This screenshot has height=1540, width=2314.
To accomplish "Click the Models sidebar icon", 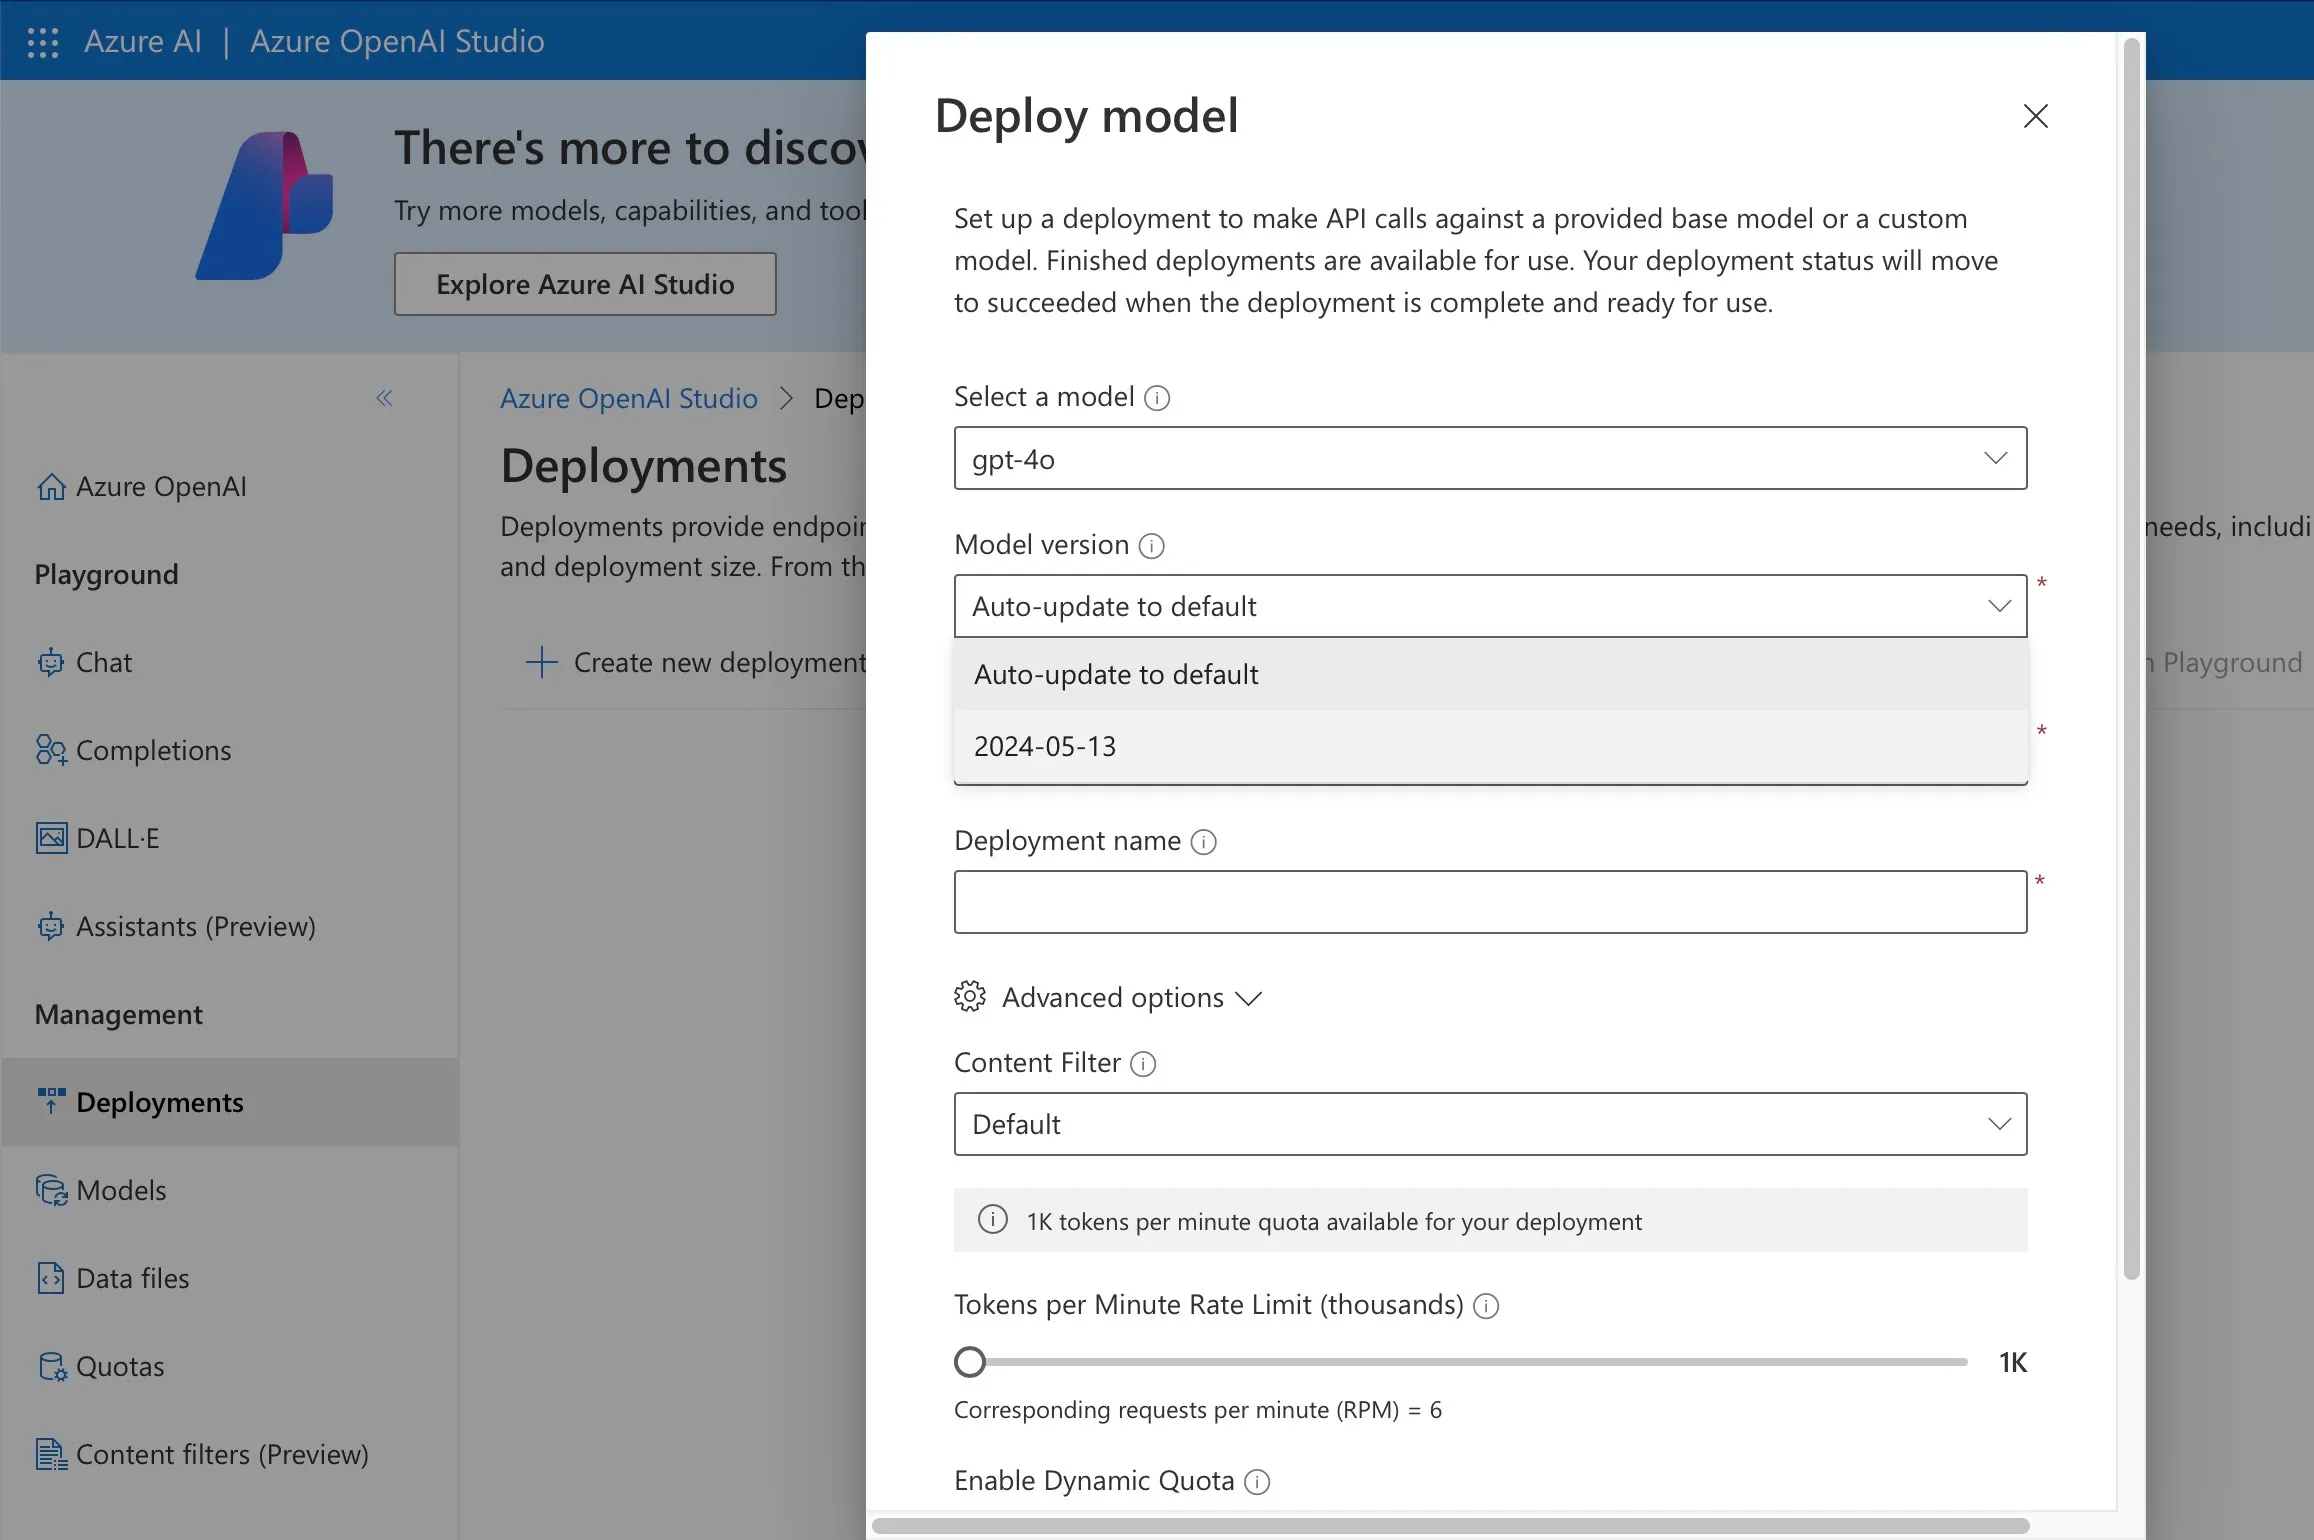I will coord(52,1190).
